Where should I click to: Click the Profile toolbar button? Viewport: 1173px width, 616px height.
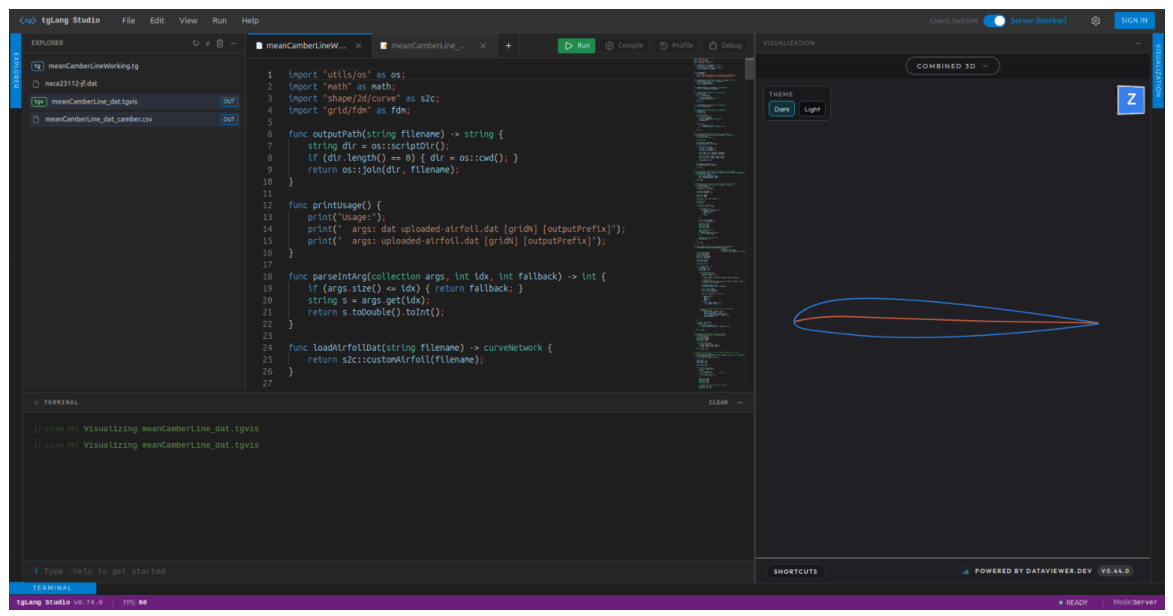click(x=676, y=46)
